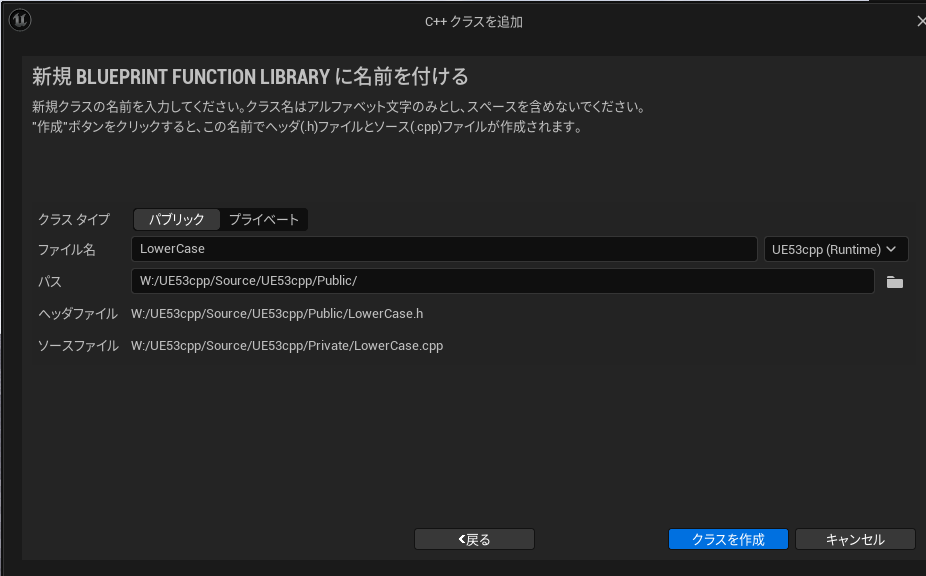This screenshot has width=926, height=576.
Task: Click the パス field with Public directory
Action: (x=502, y=281)
